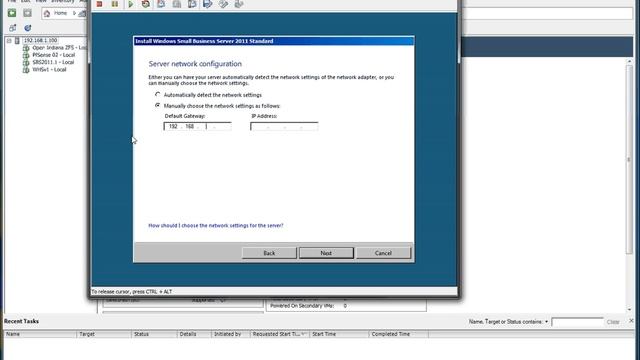
Task: Click the 'Recent Tasks' panel title
Action: [x=21, y=321]
